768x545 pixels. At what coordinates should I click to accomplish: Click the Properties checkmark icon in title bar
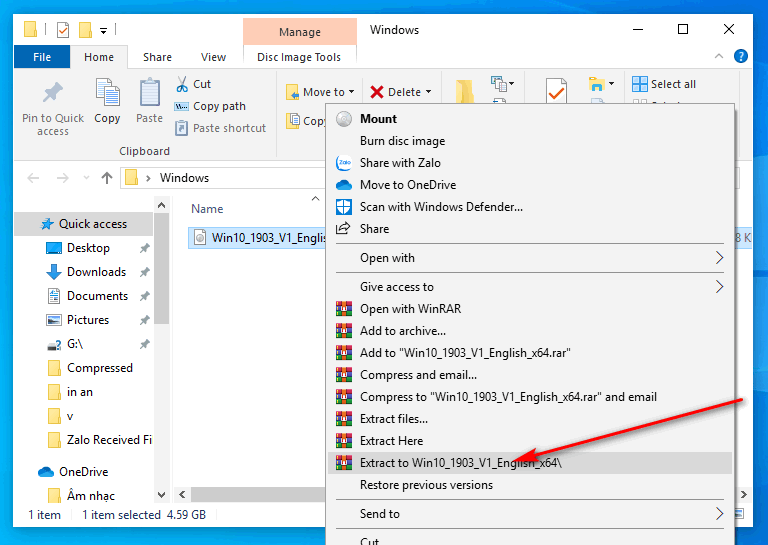click(63, 30)
